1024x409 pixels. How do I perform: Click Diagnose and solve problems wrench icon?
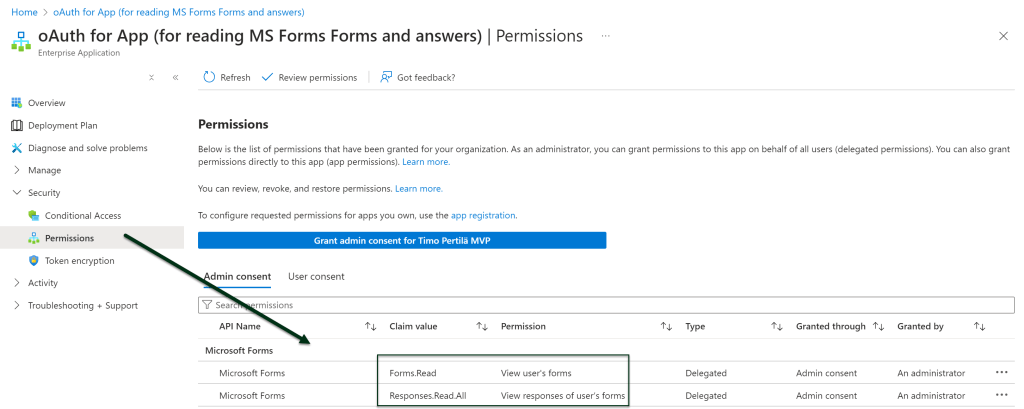[x=17, y=148]
